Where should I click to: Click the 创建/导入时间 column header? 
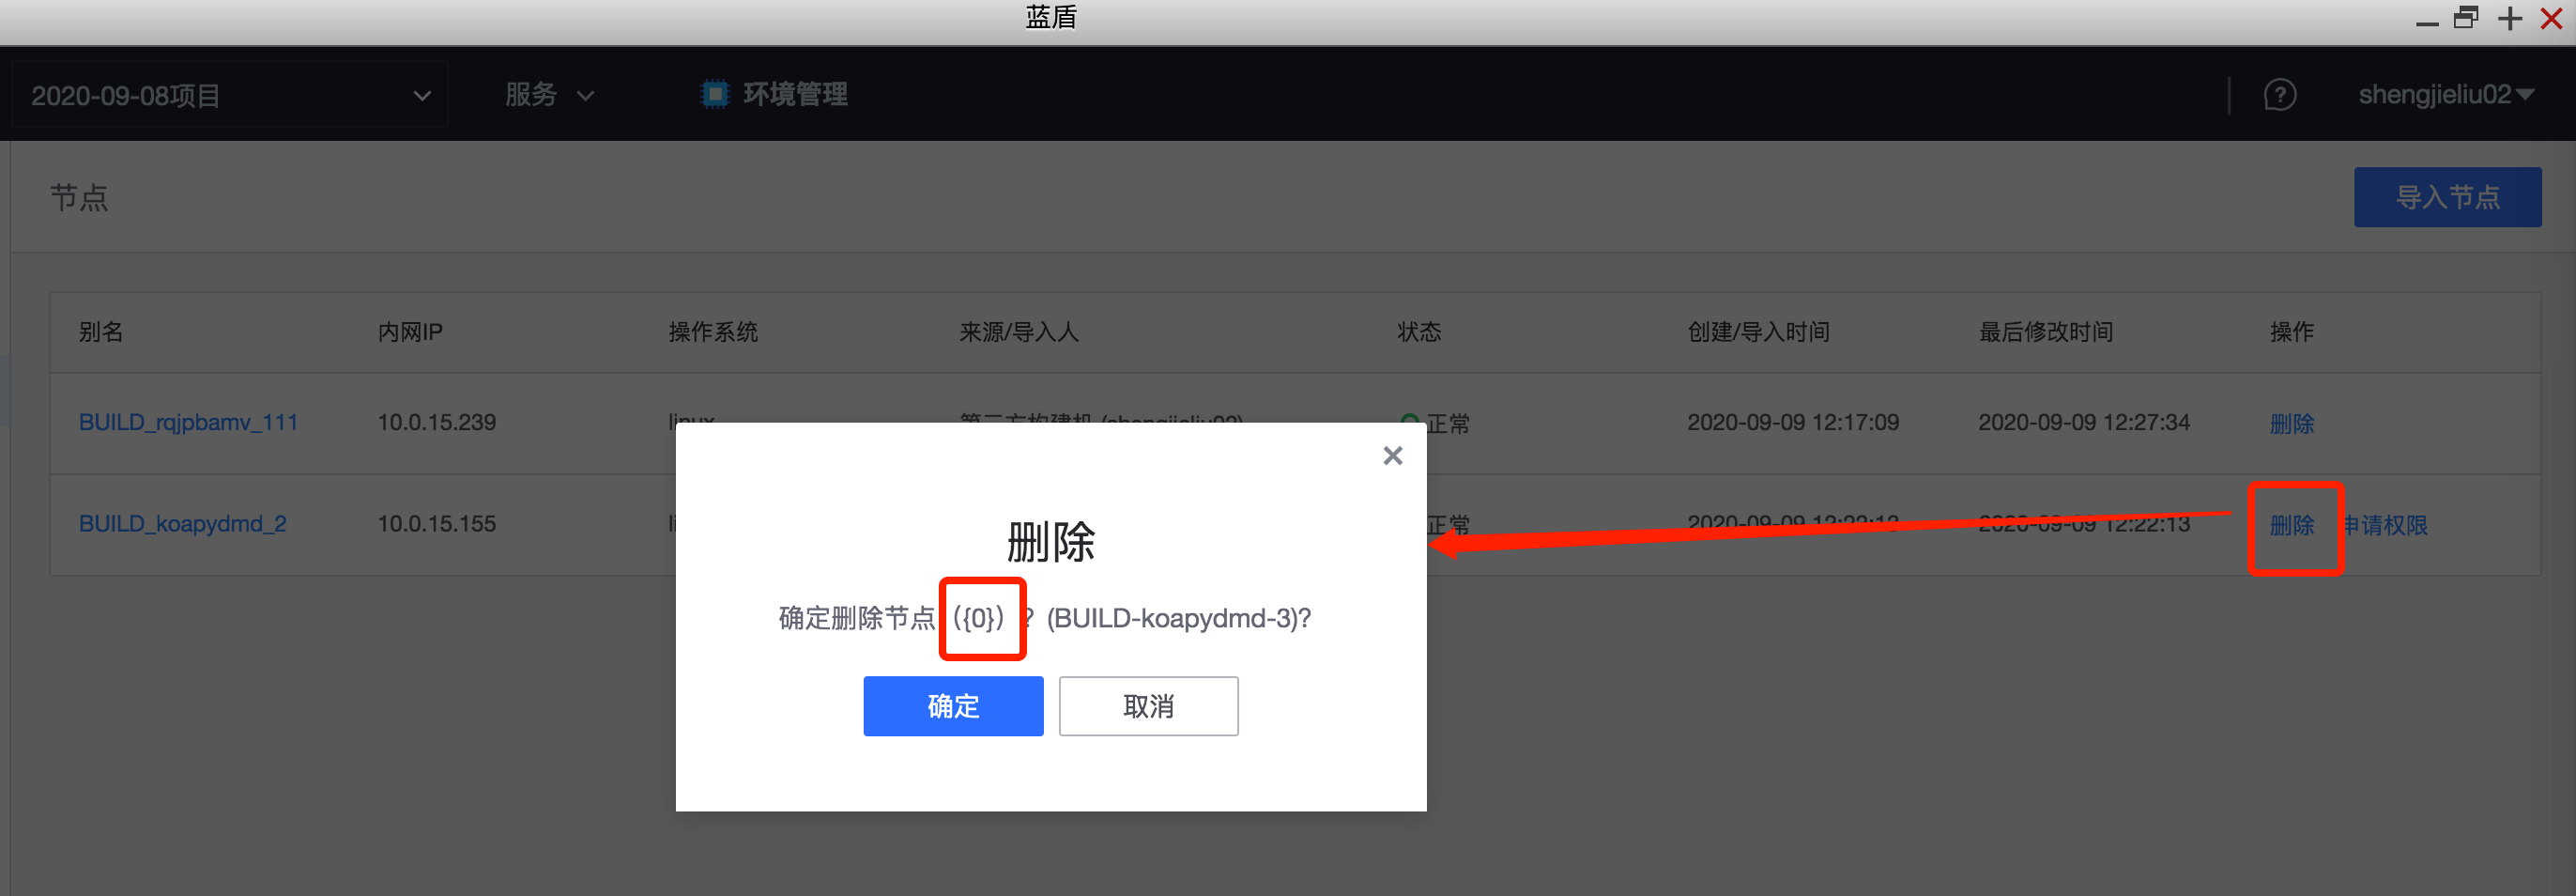coord(1758,332)
